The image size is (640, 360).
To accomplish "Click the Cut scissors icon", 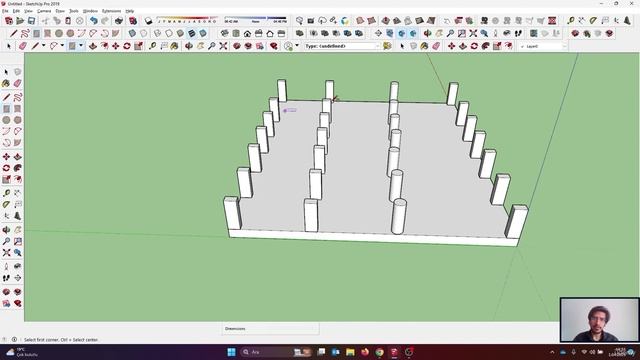I will click(45, 21).
